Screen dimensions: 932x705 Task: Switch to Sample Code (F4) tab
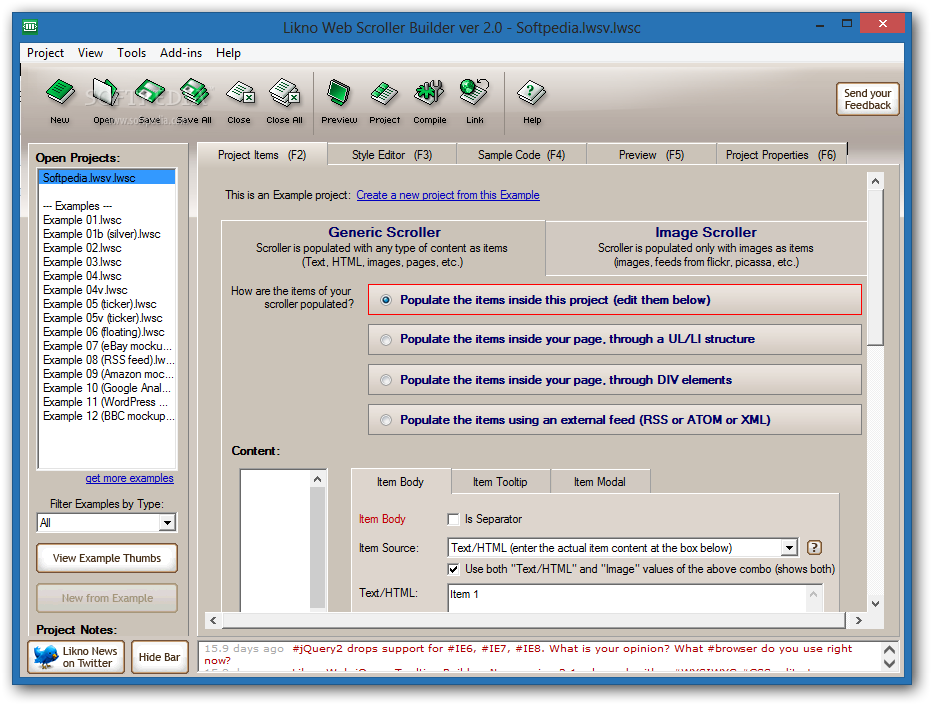click(521, 155)
